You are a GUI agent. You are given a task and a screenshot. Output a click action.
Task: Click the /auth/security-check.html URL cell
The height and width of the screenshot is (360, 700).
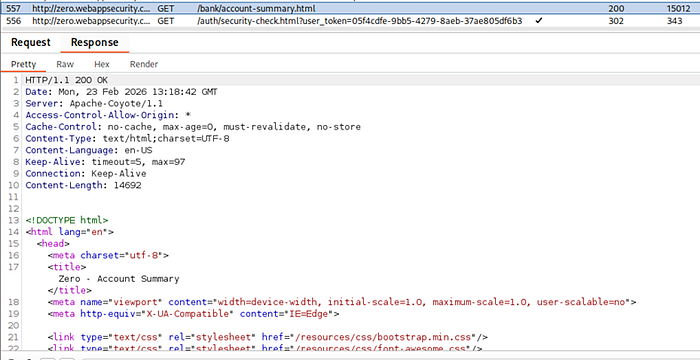coord(359,21)
